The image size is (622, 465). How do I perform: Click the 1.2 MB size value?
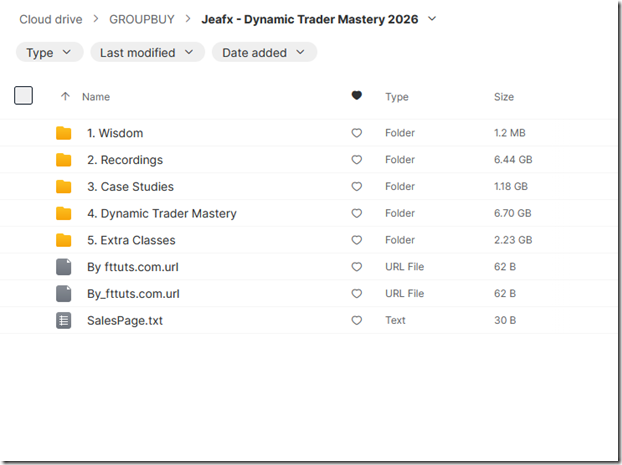coord(510,133)
